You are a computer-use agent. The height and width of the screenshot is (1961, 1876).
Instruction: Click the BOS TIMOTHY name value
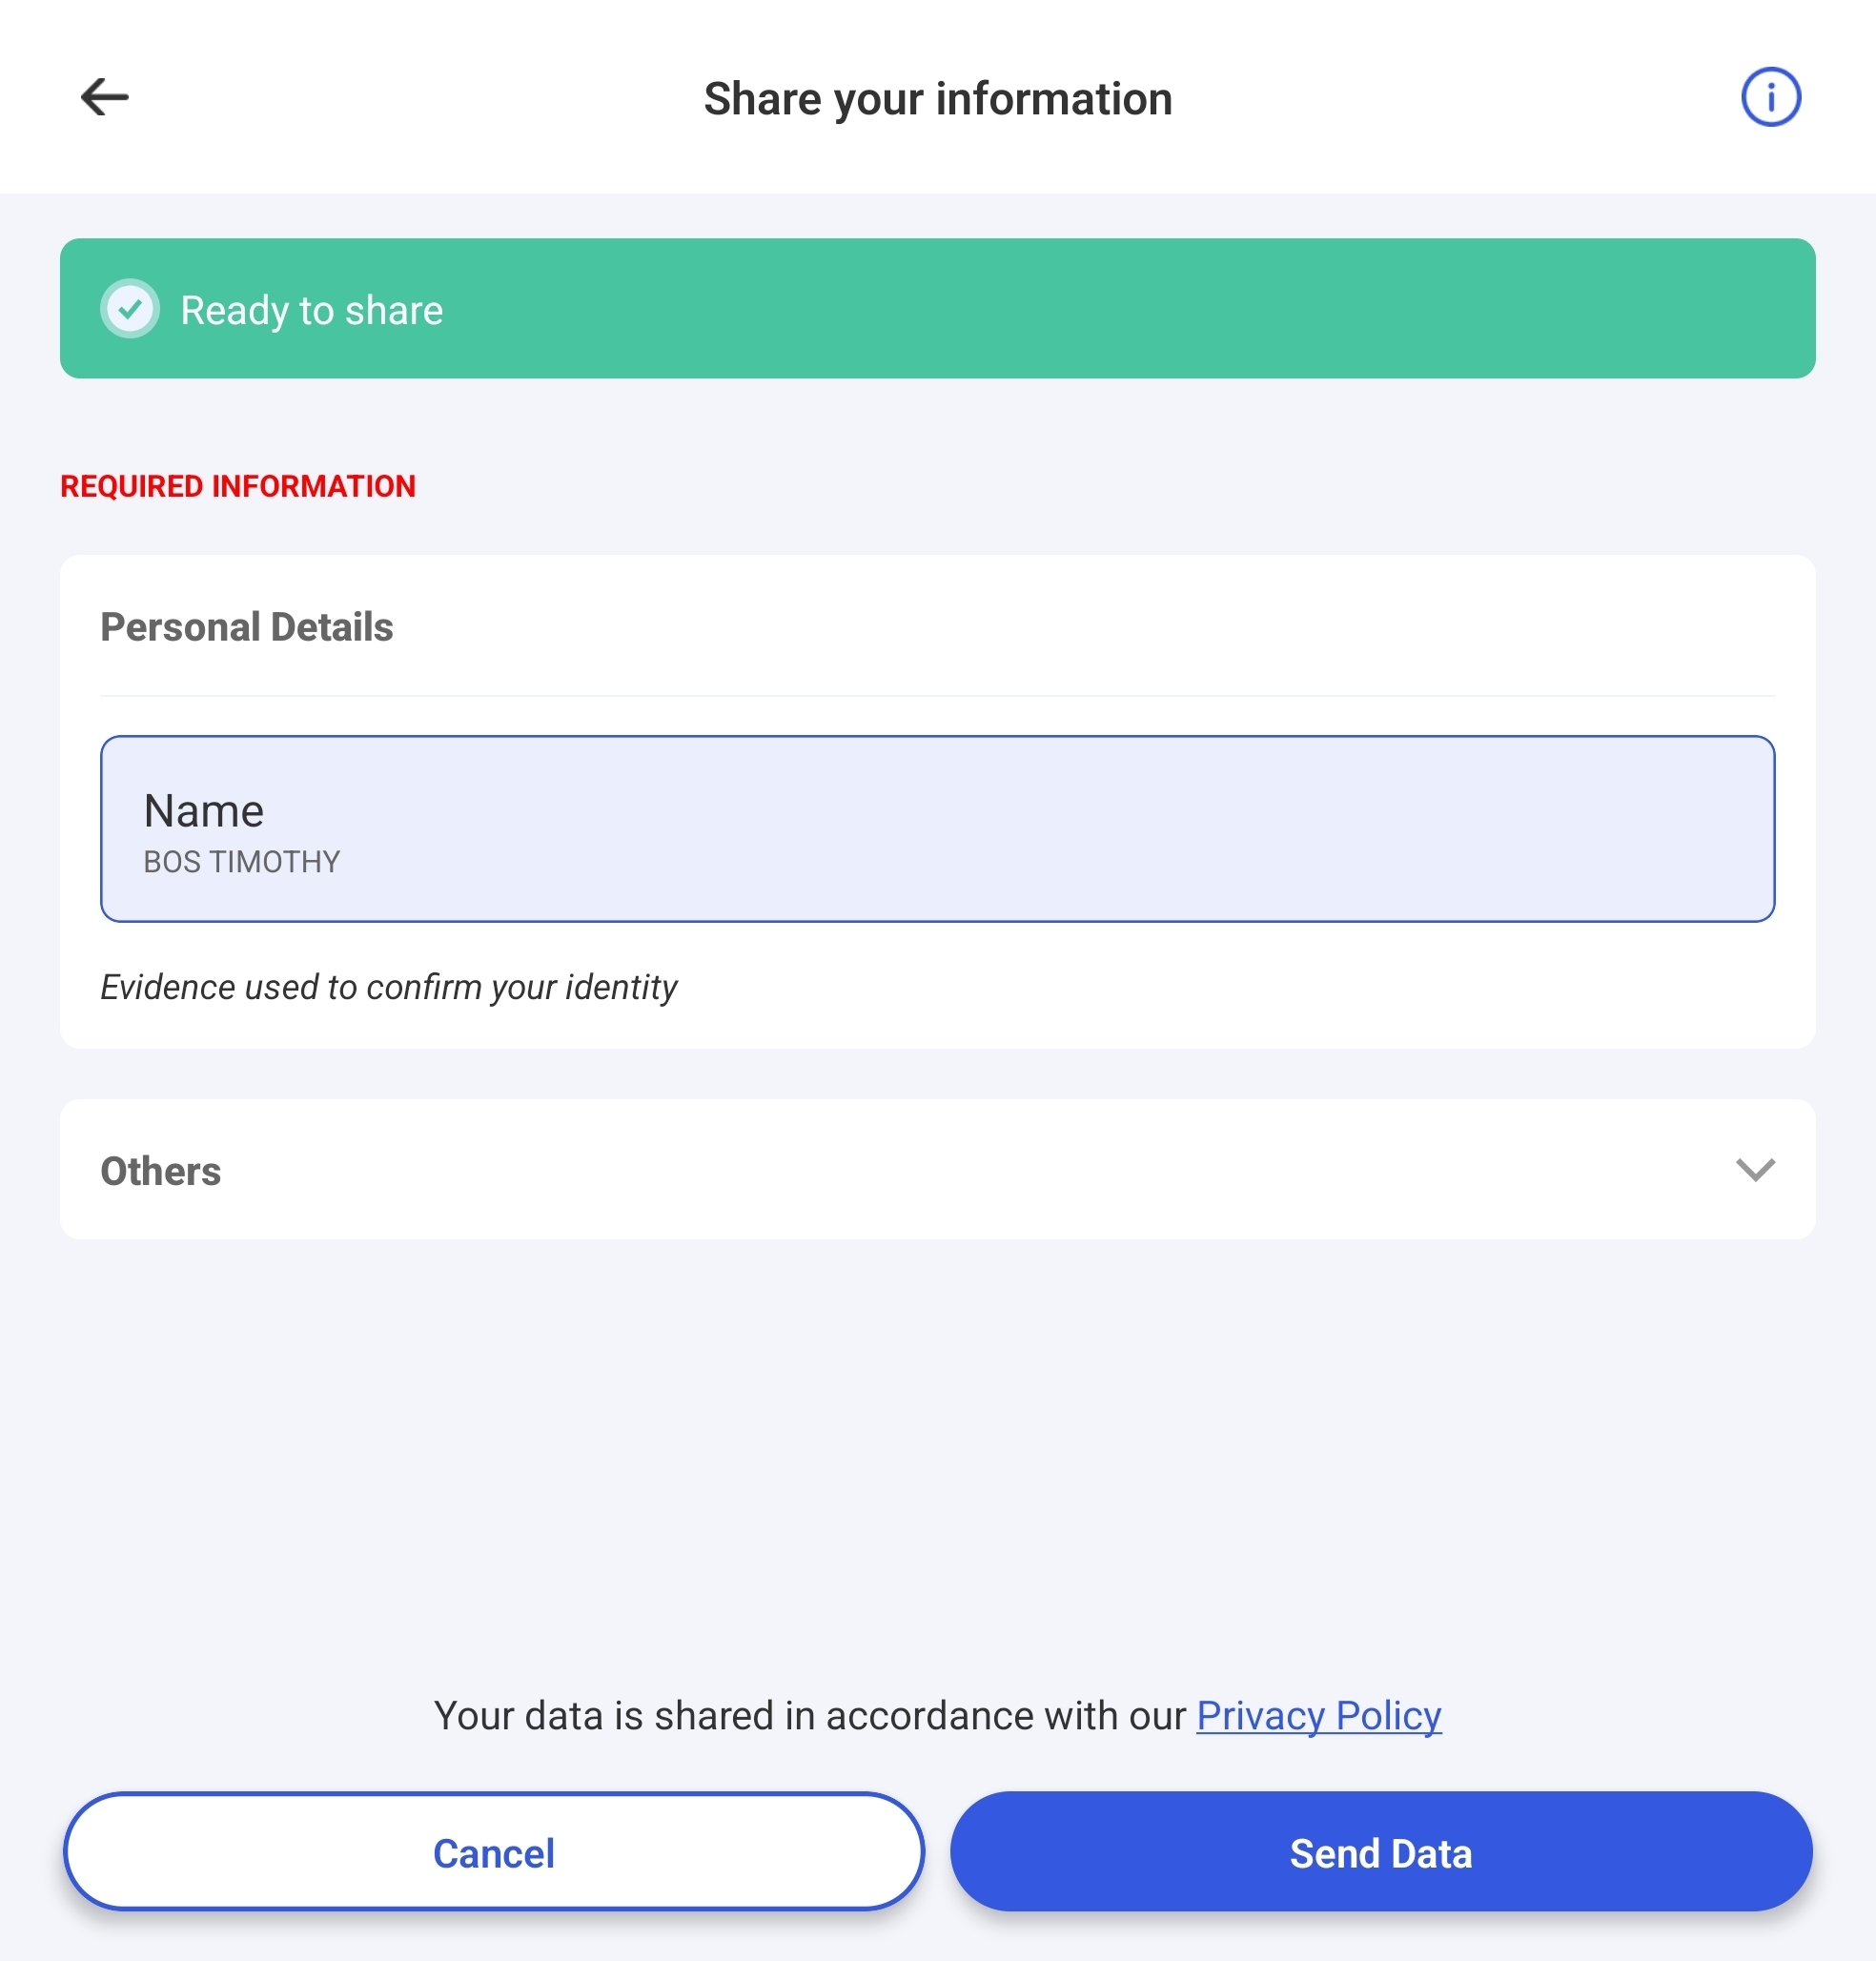[x=242, y=862]
